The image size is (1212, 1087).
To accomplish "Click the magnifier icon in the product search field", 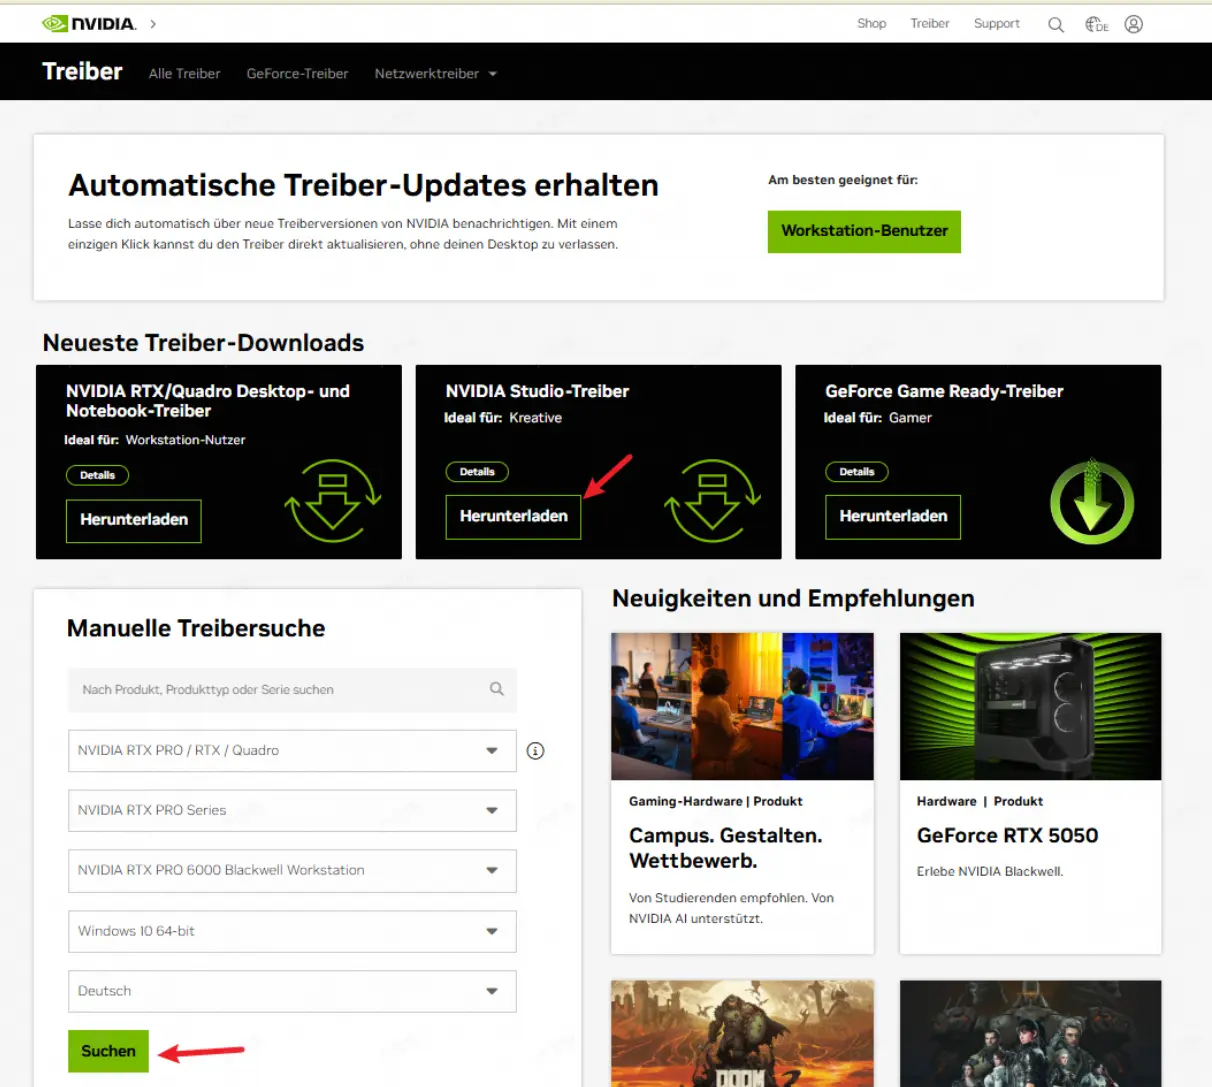I will [497, 689].
